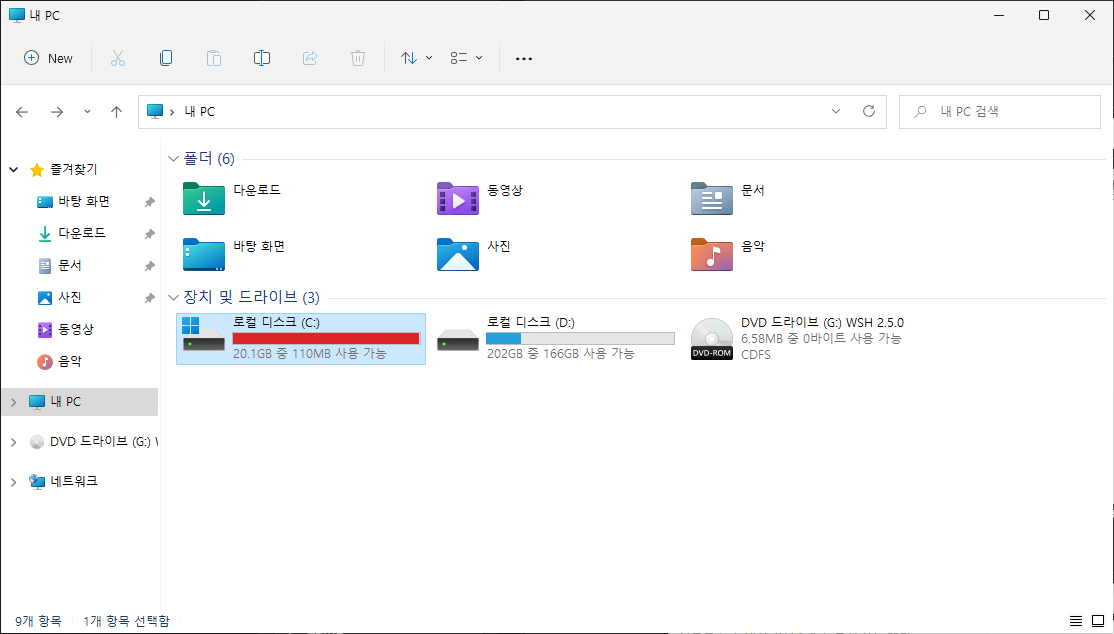Expand address bar history dropdown

click(836, 112)
